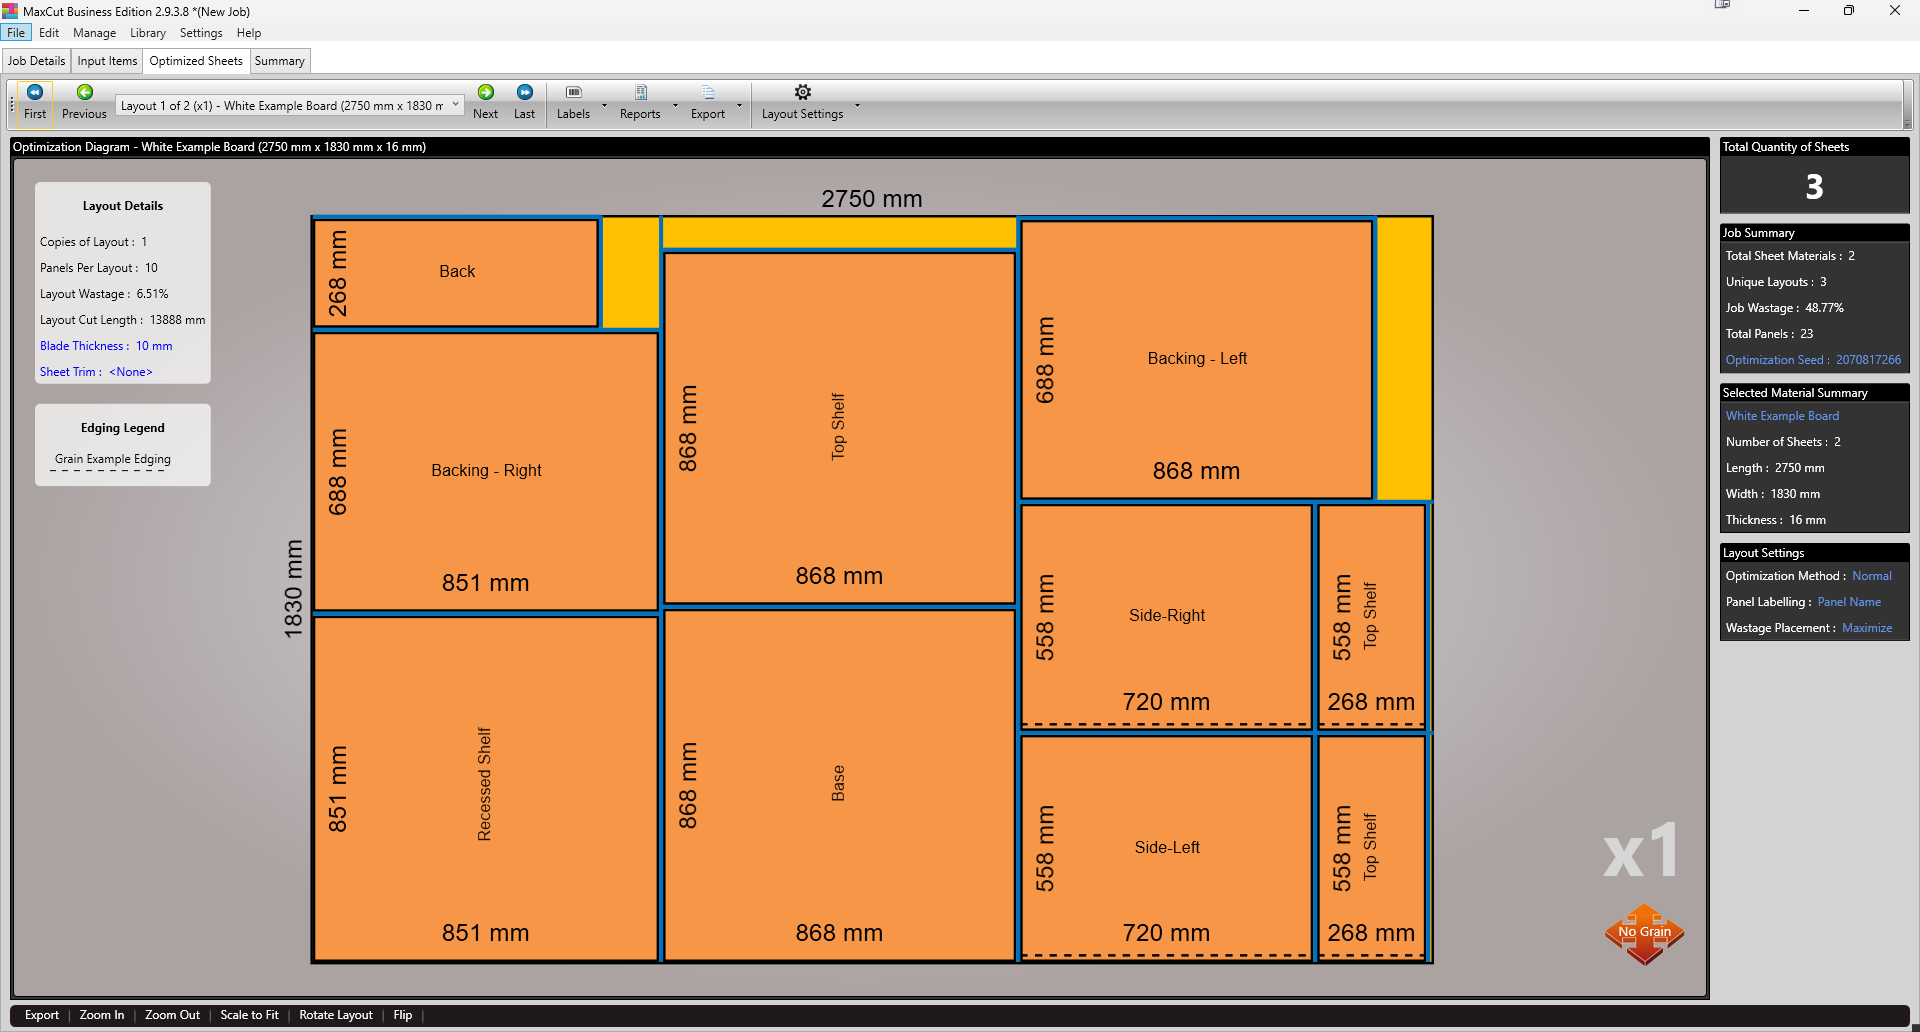Jump to the Last layout
The height and width of the screenshot is (1032, 1920).
tap(524, 102)
